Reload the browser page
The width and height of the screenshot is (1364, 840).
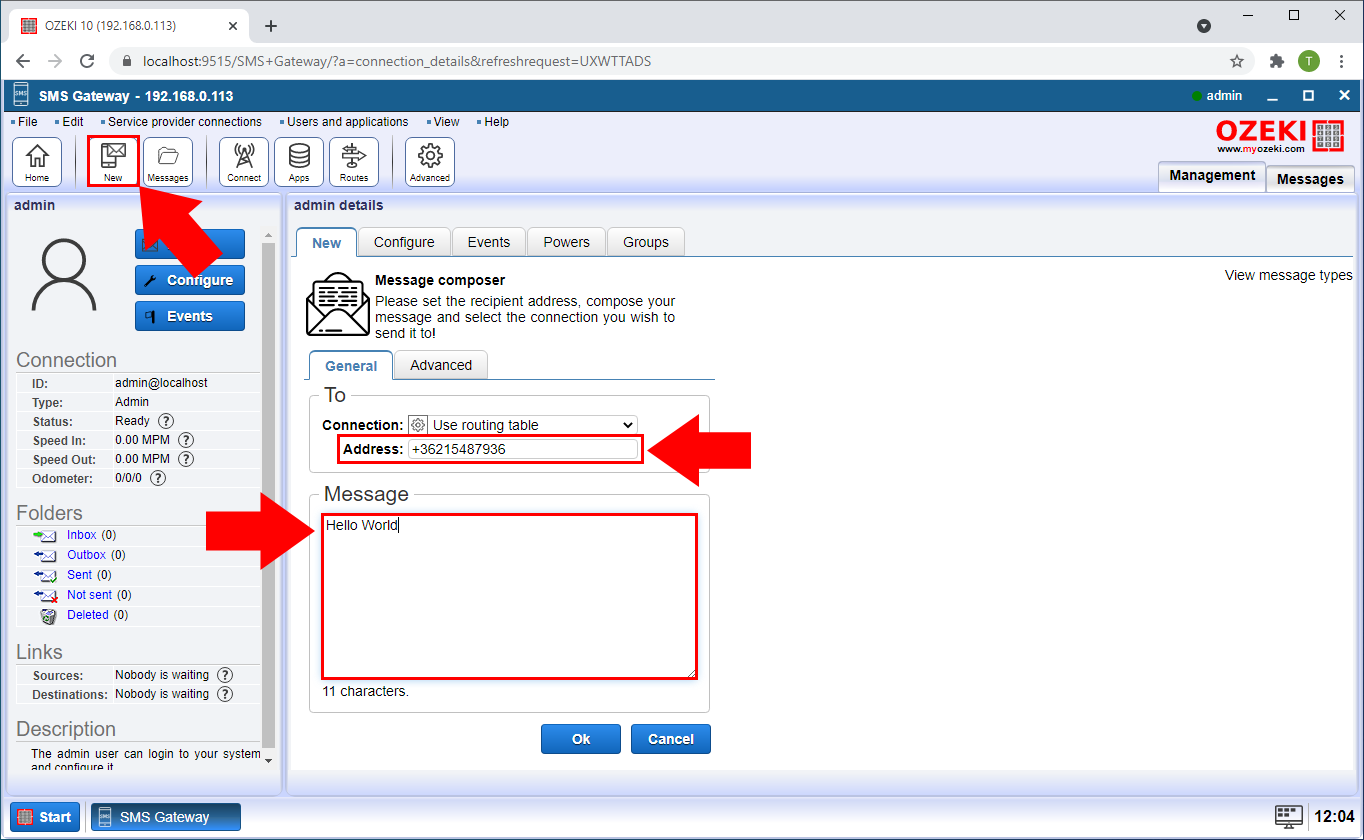[x=87, y=61]
